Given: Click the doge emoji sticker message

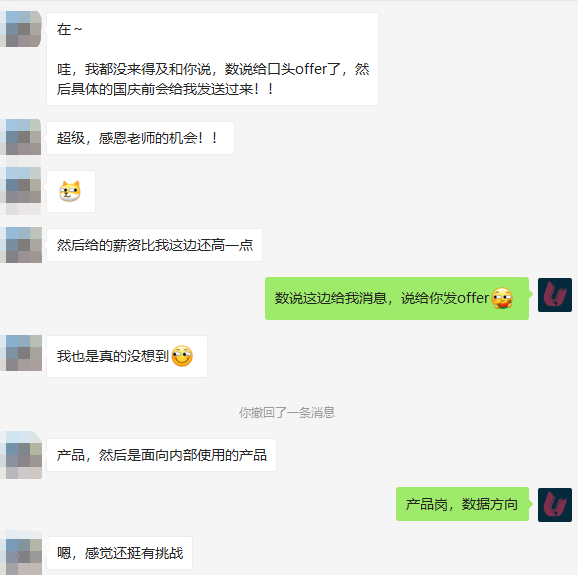Looking at the screenshot, I should point(71,191).
